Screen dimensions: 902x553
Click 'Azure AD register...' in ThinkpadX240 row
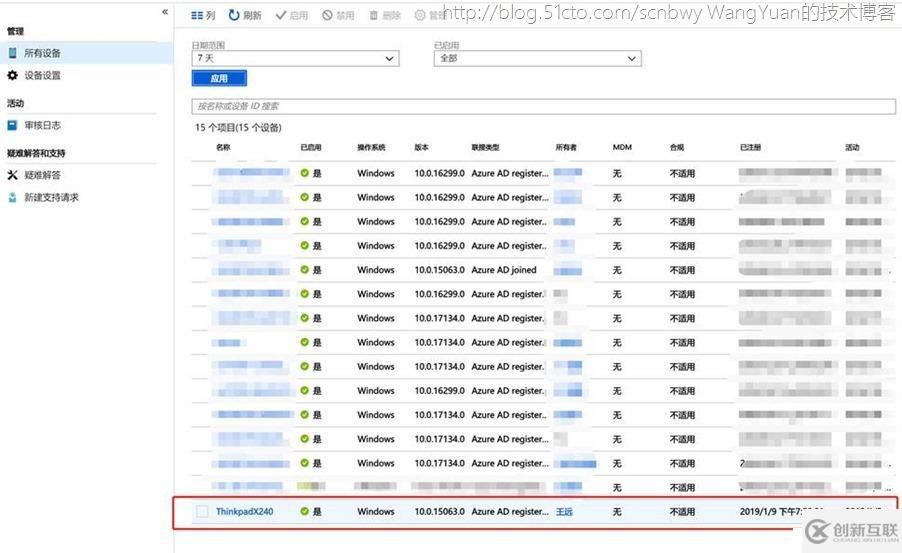[x=510, y=511]
